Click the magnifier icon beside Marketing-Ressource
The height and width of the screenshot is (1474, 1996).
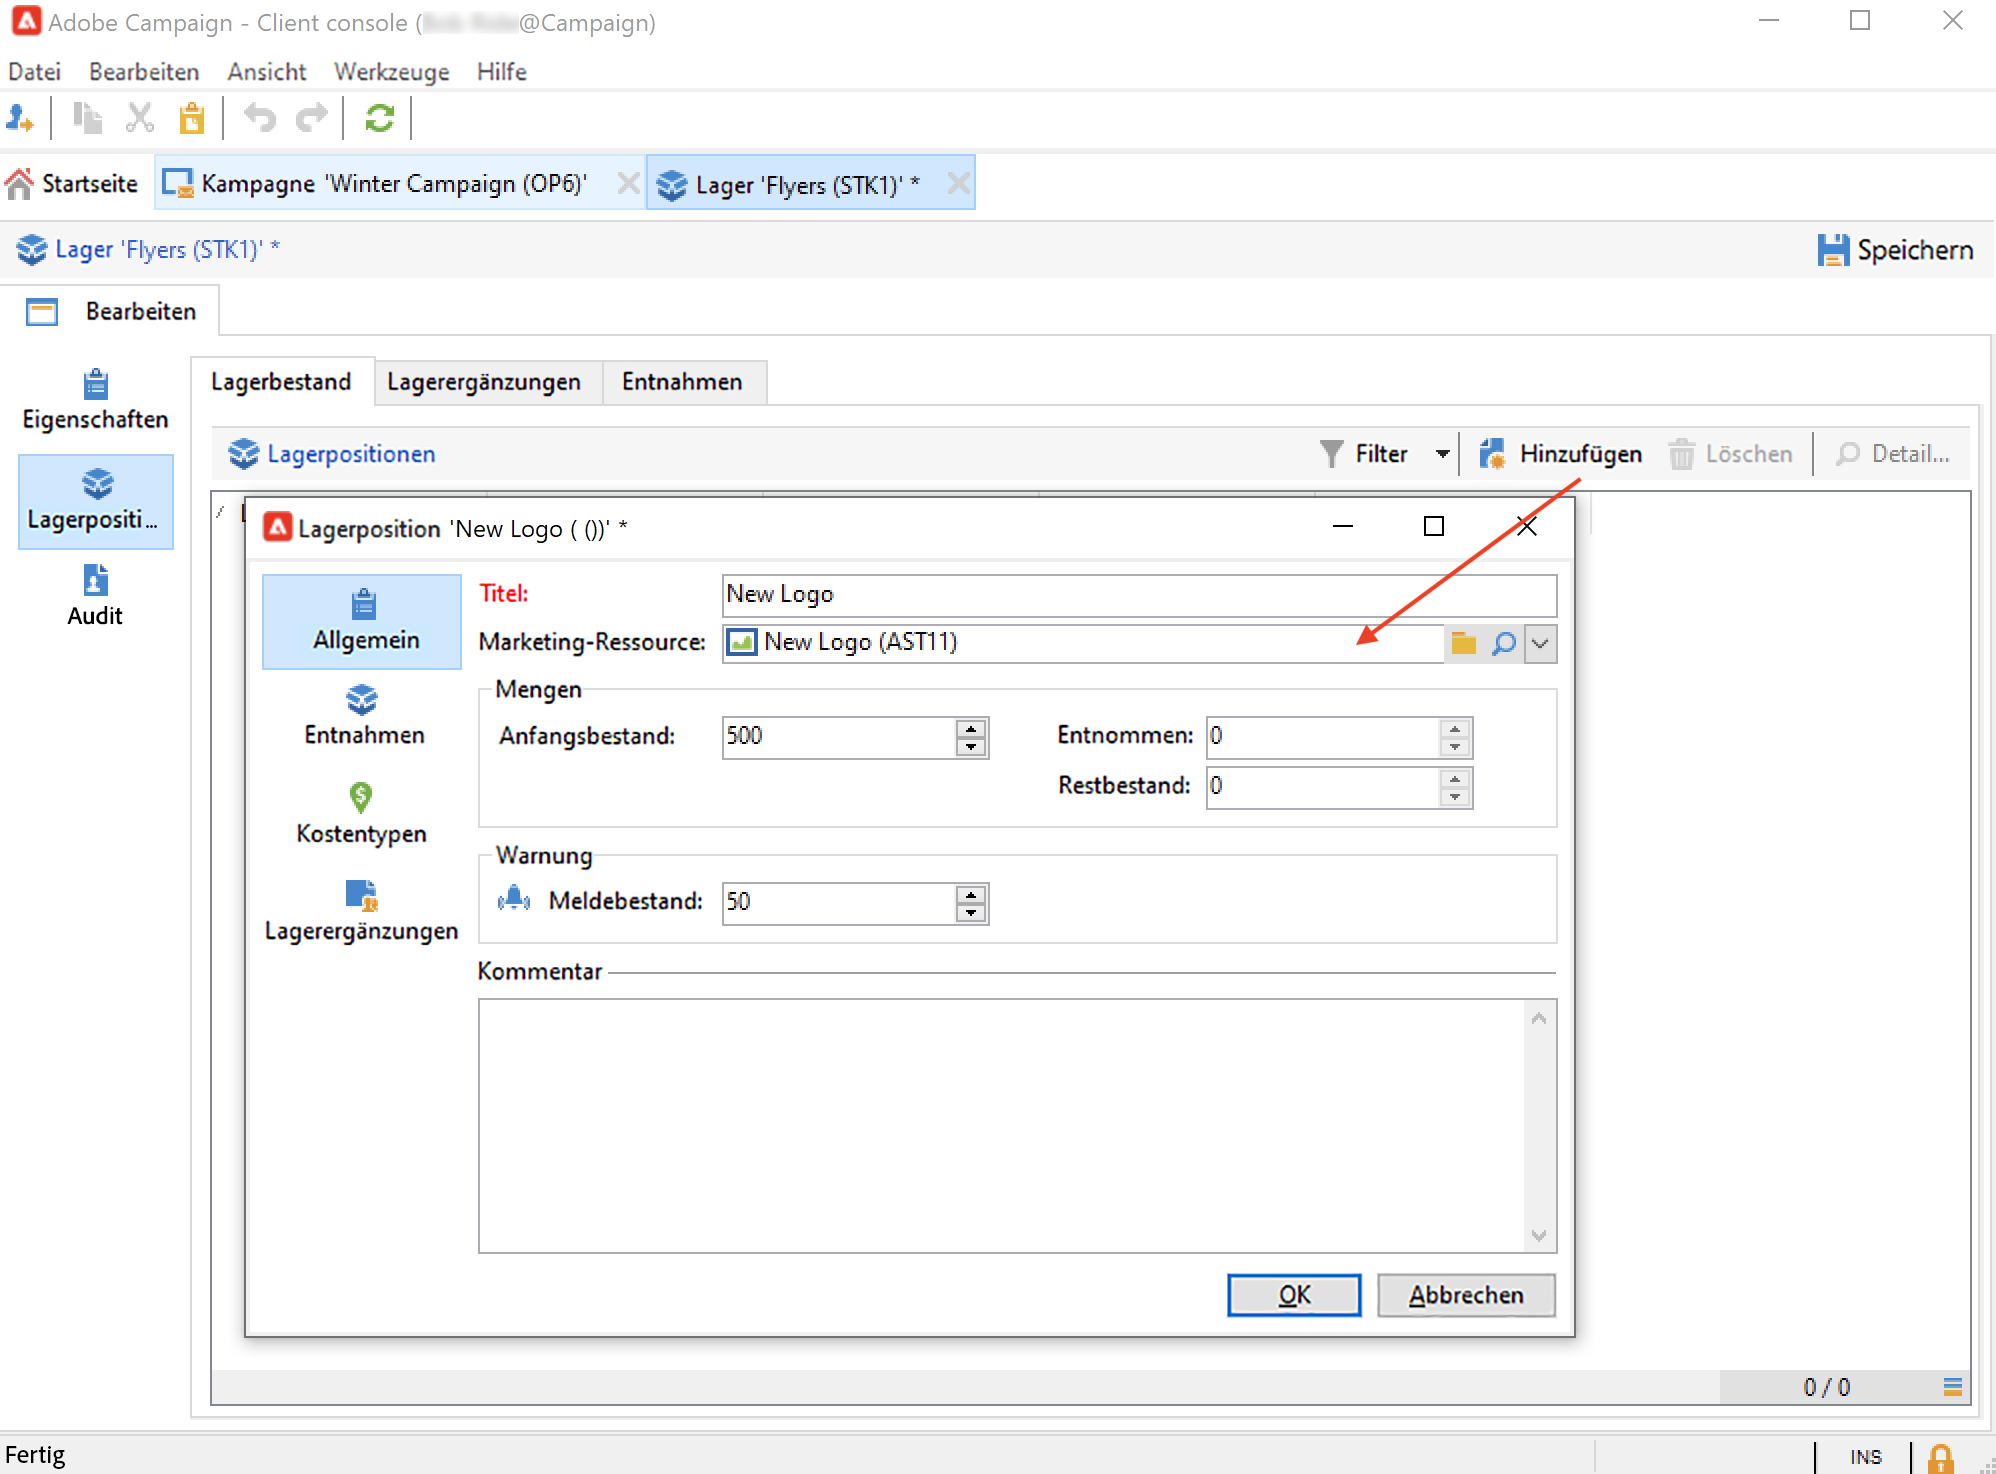click(1503, 643)
